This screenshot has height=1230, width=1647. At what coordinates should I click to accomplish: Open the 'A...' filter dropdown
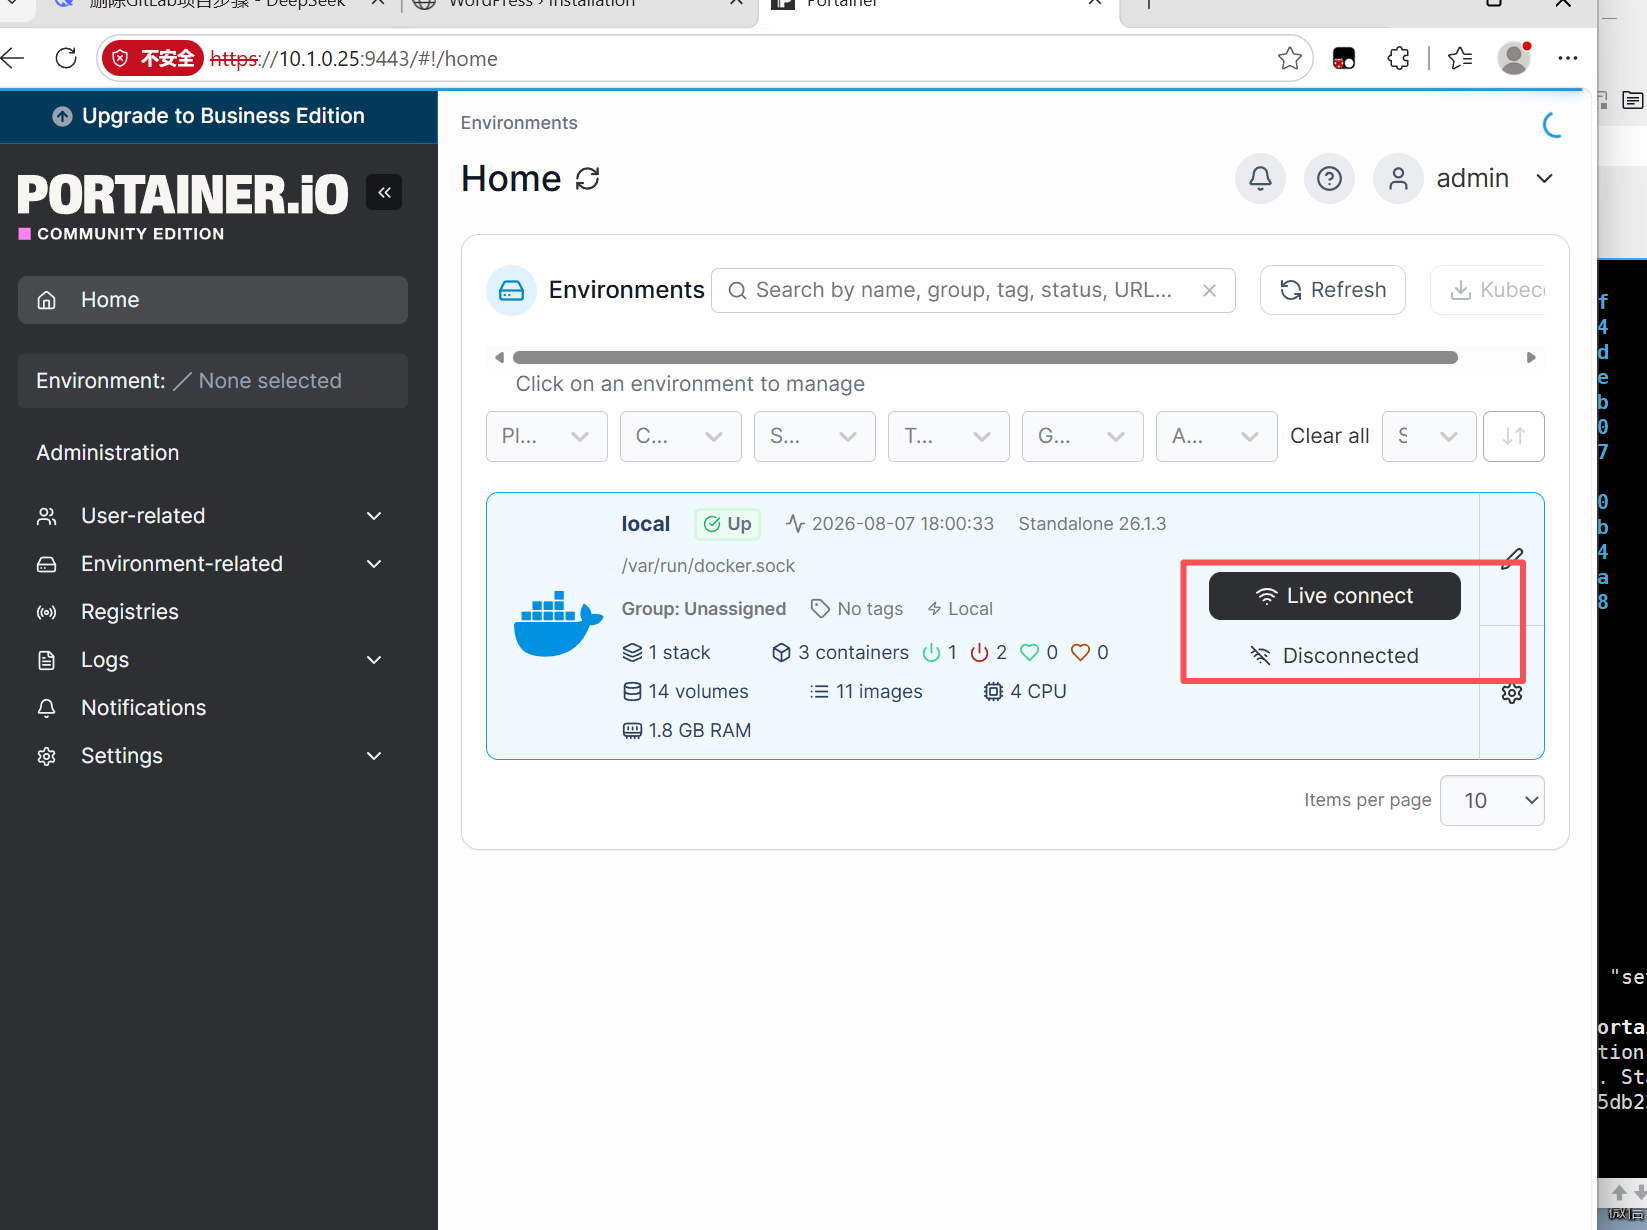1217,436
